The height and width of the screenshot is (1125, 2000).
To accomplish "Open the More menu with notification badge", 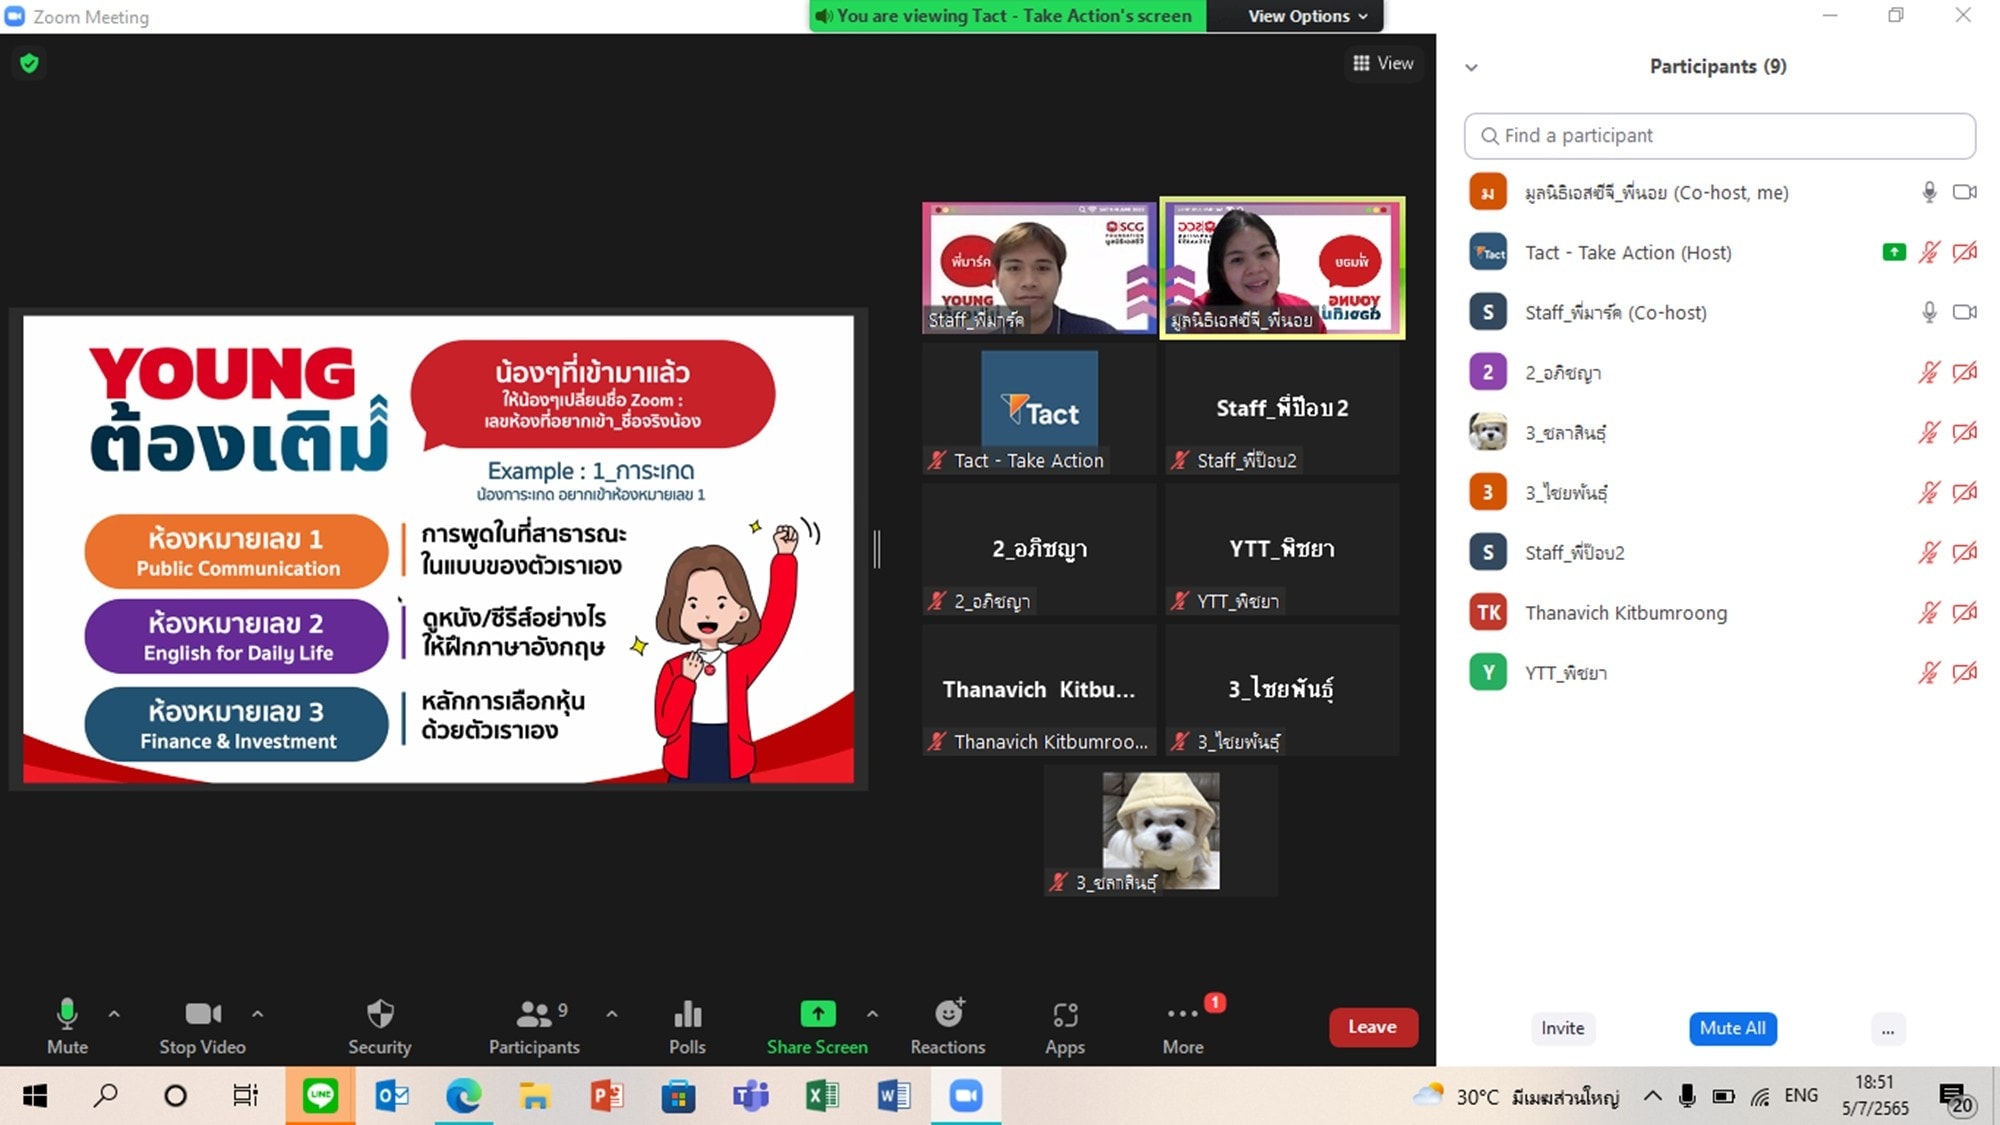I will point(1184,1026).
